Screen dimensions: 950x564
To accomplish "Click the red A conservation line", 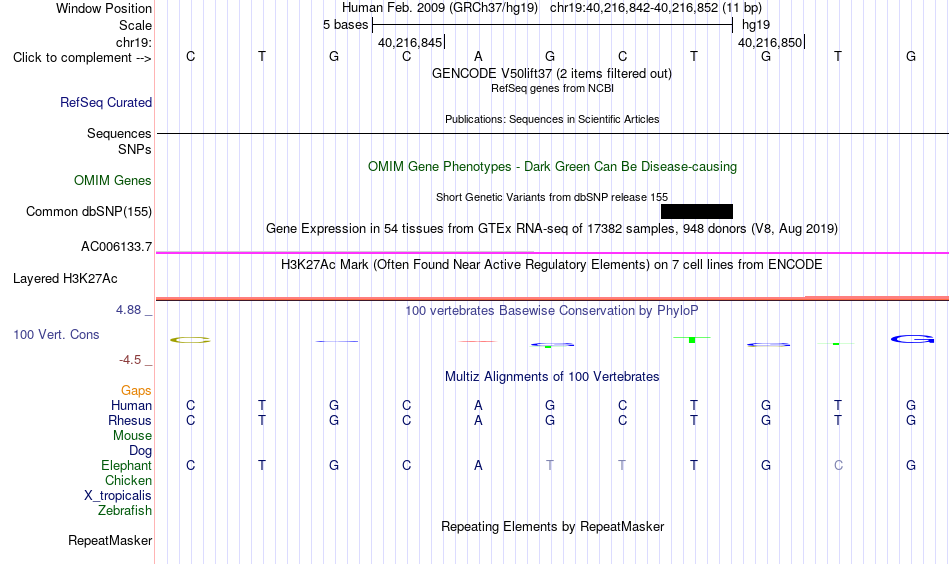I will coord(478,342).
